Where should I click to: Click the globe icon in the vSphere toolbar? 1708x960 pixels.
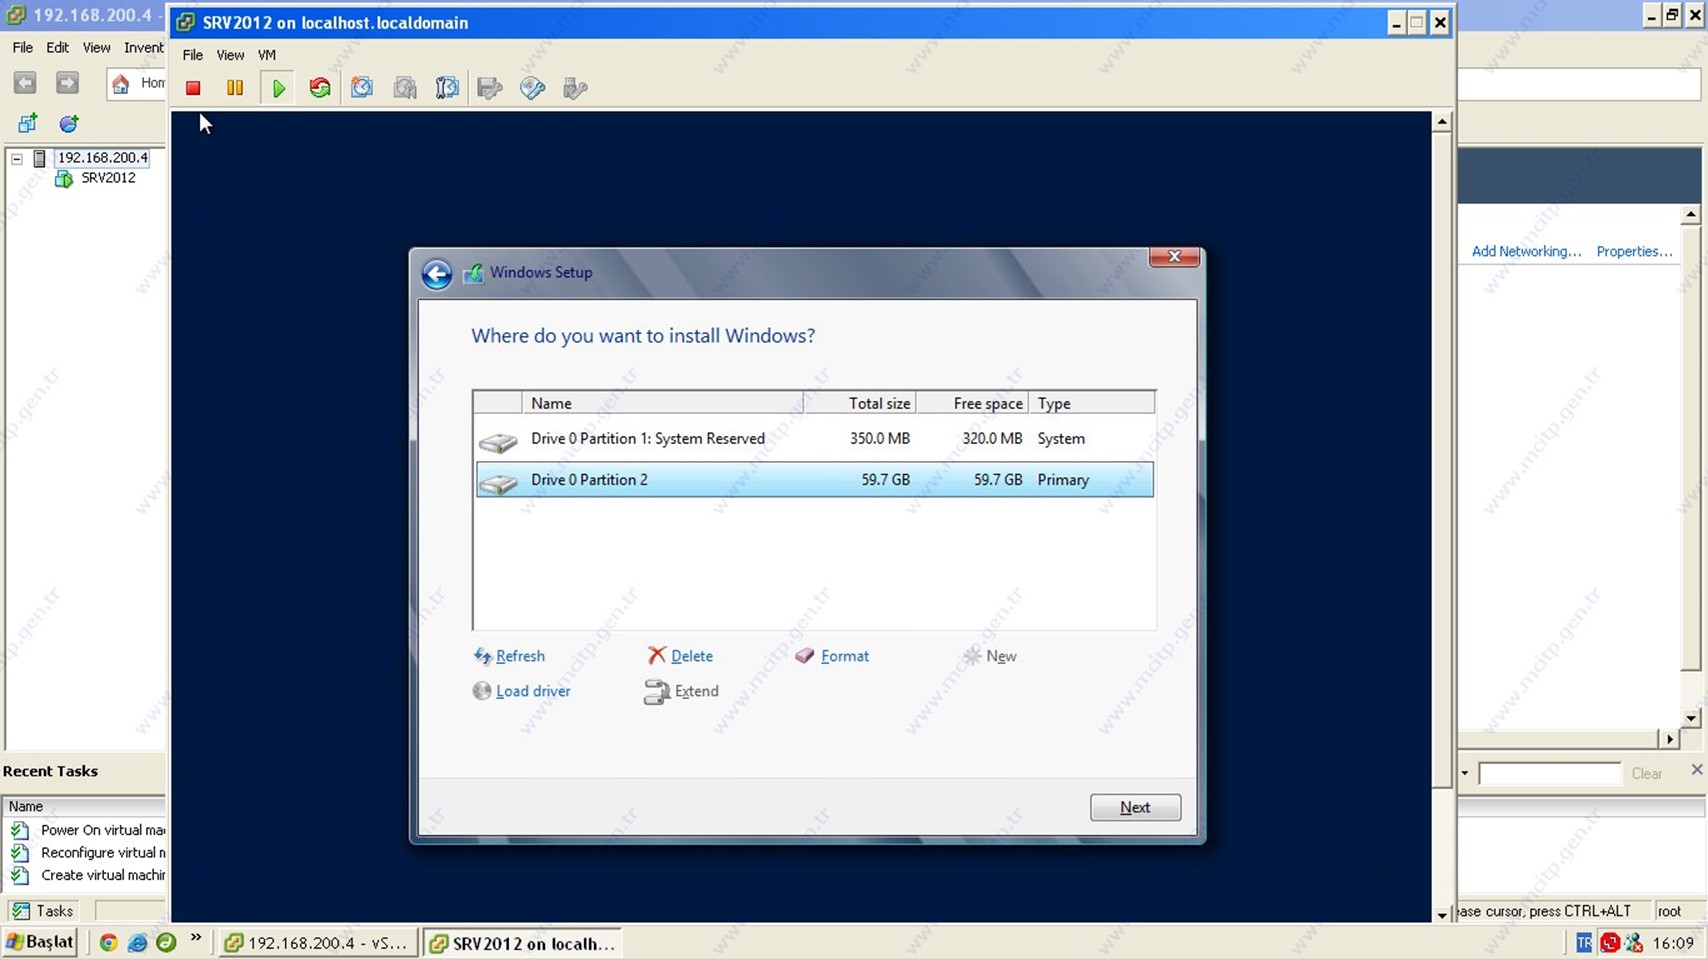pyautogui.click(x=69, y=124)
